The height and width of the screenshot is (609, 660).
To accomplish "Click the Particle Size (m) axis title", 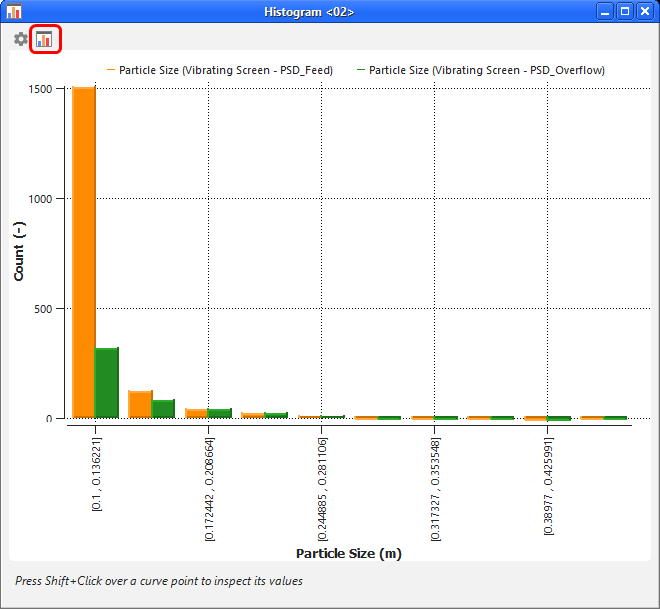I will point(348,553).
